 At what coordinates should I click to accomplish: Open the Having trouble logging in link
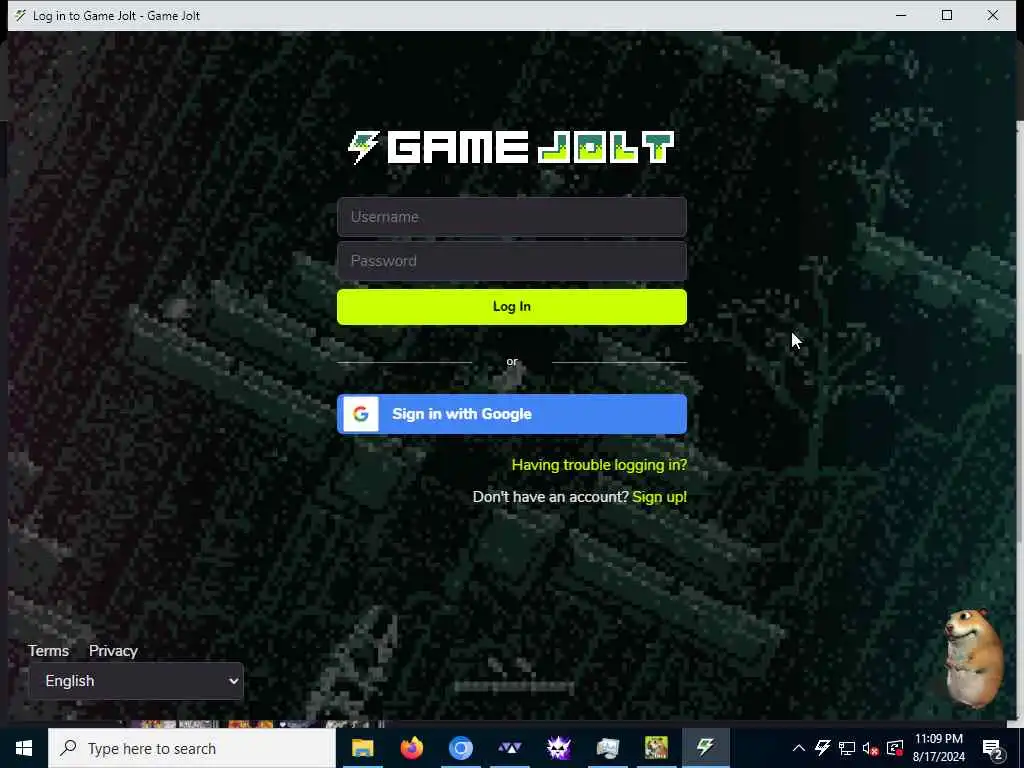[599, 465]
